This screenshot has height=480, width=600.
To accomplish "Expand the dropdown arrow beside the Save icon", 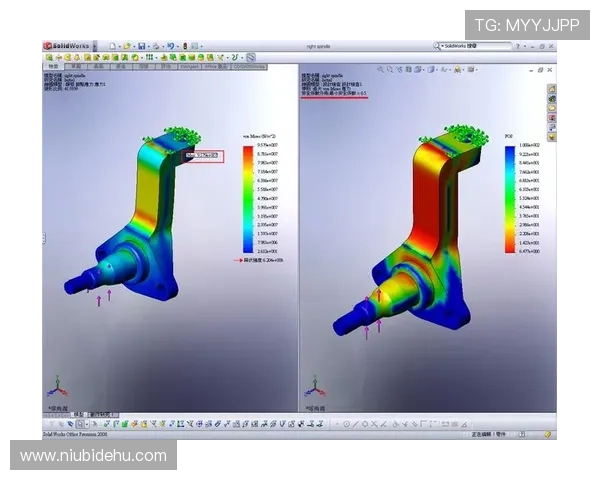I will (150, 46).
